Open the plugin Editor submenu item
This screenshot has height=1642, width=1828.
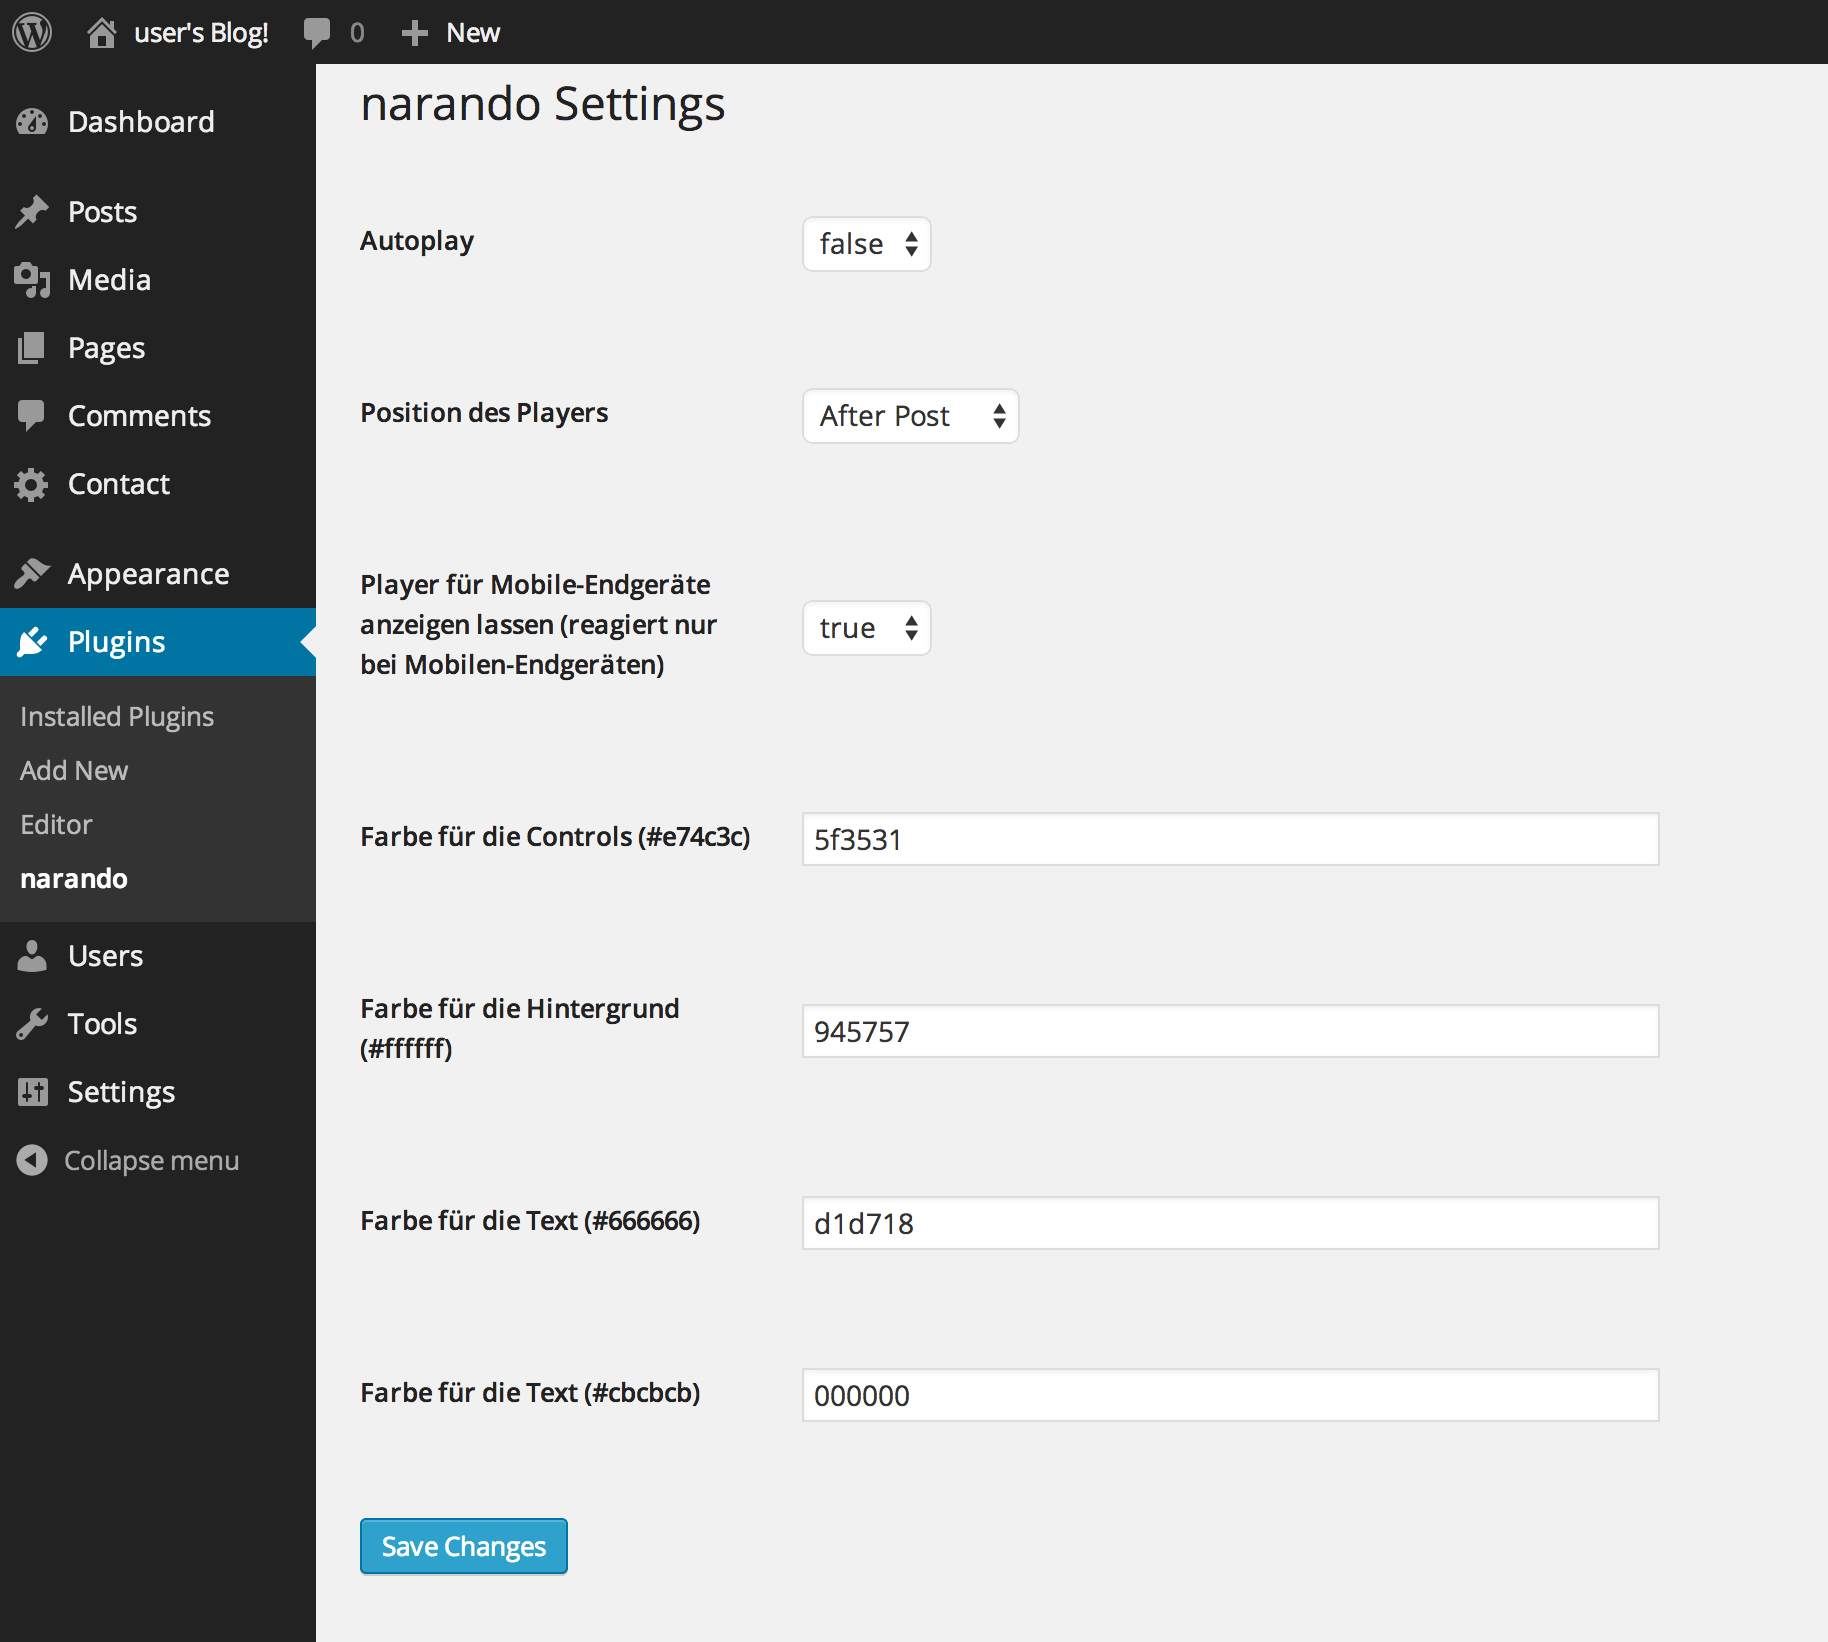tap(56, 824)
